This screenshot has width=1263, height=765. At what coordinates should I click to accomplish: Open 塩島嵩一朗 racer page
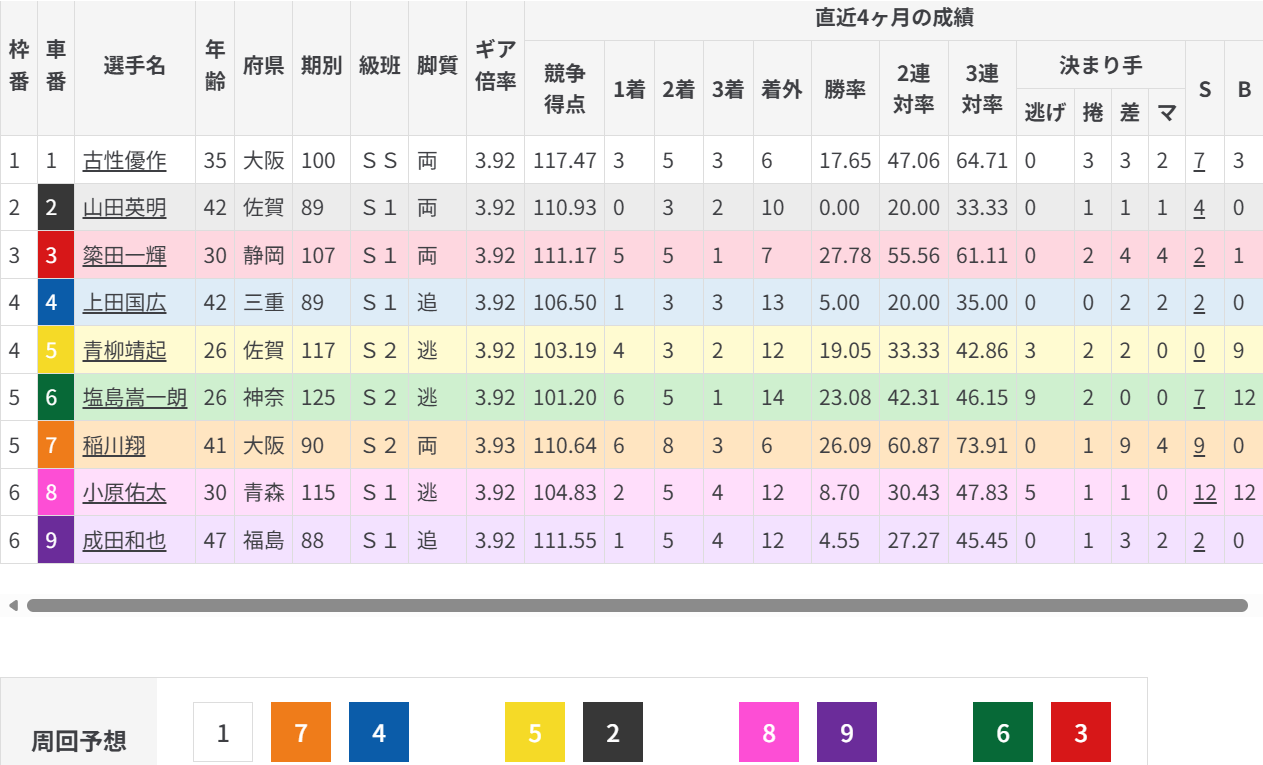click(x=134, y=398)
